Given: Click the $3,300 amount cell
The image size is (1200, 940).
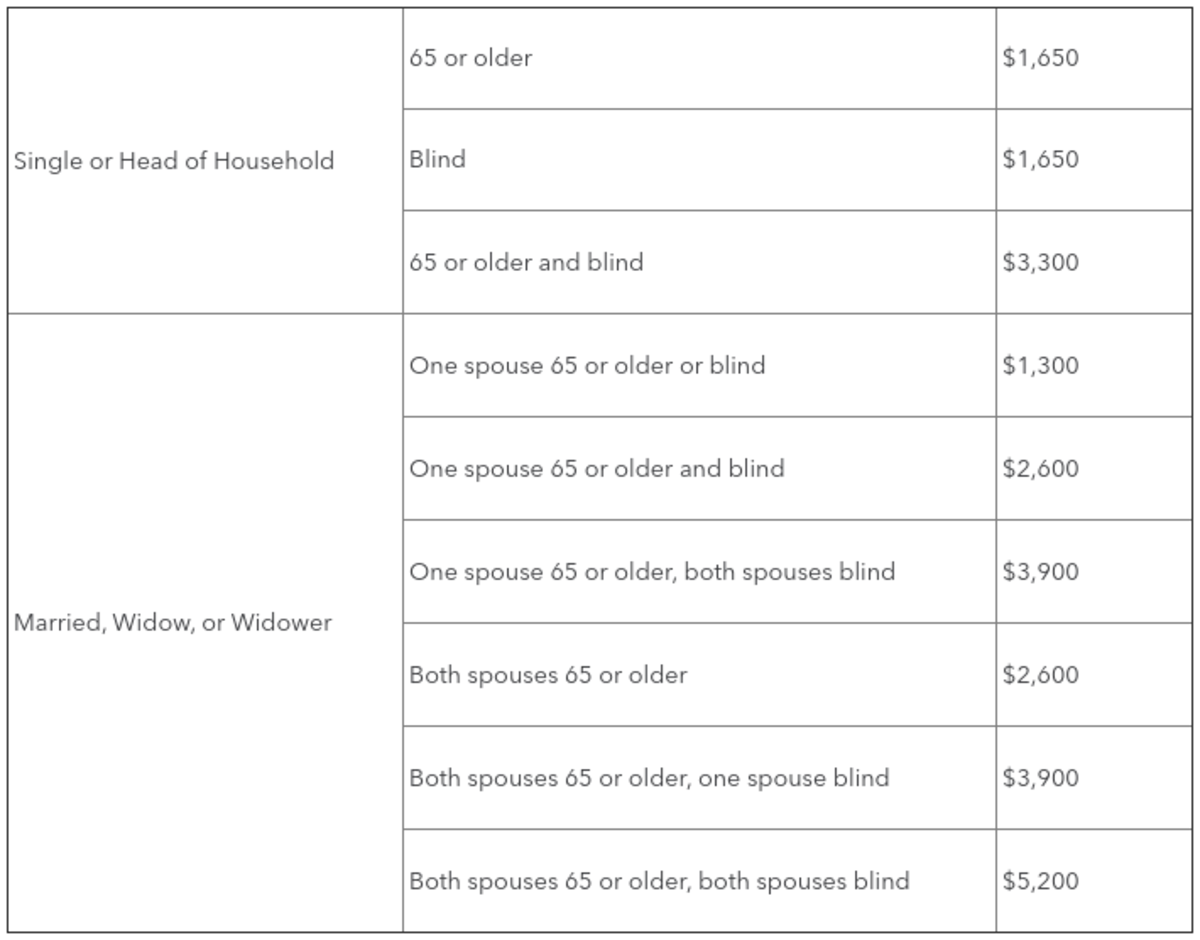Looking at the screenshot, I should [1041, 262].
